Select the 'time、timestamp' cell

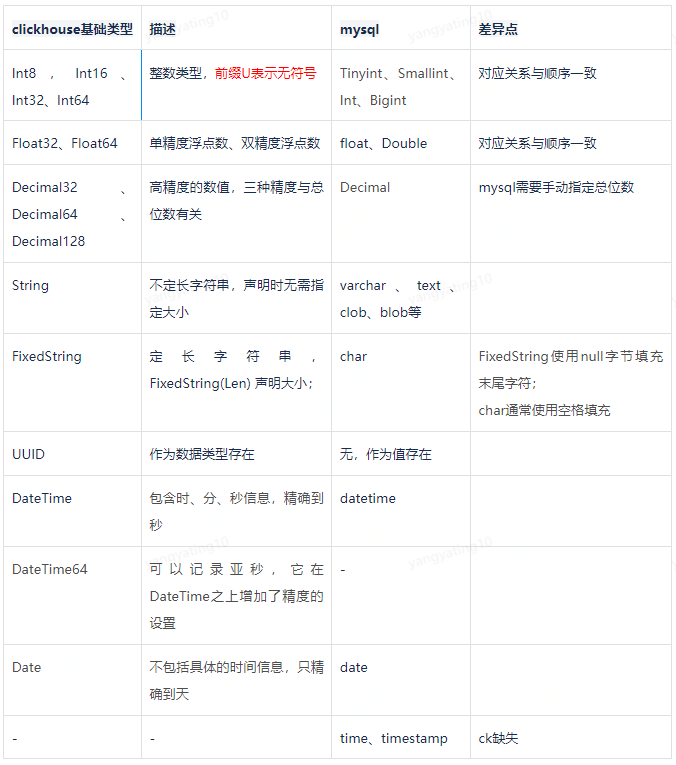[400, 737]
